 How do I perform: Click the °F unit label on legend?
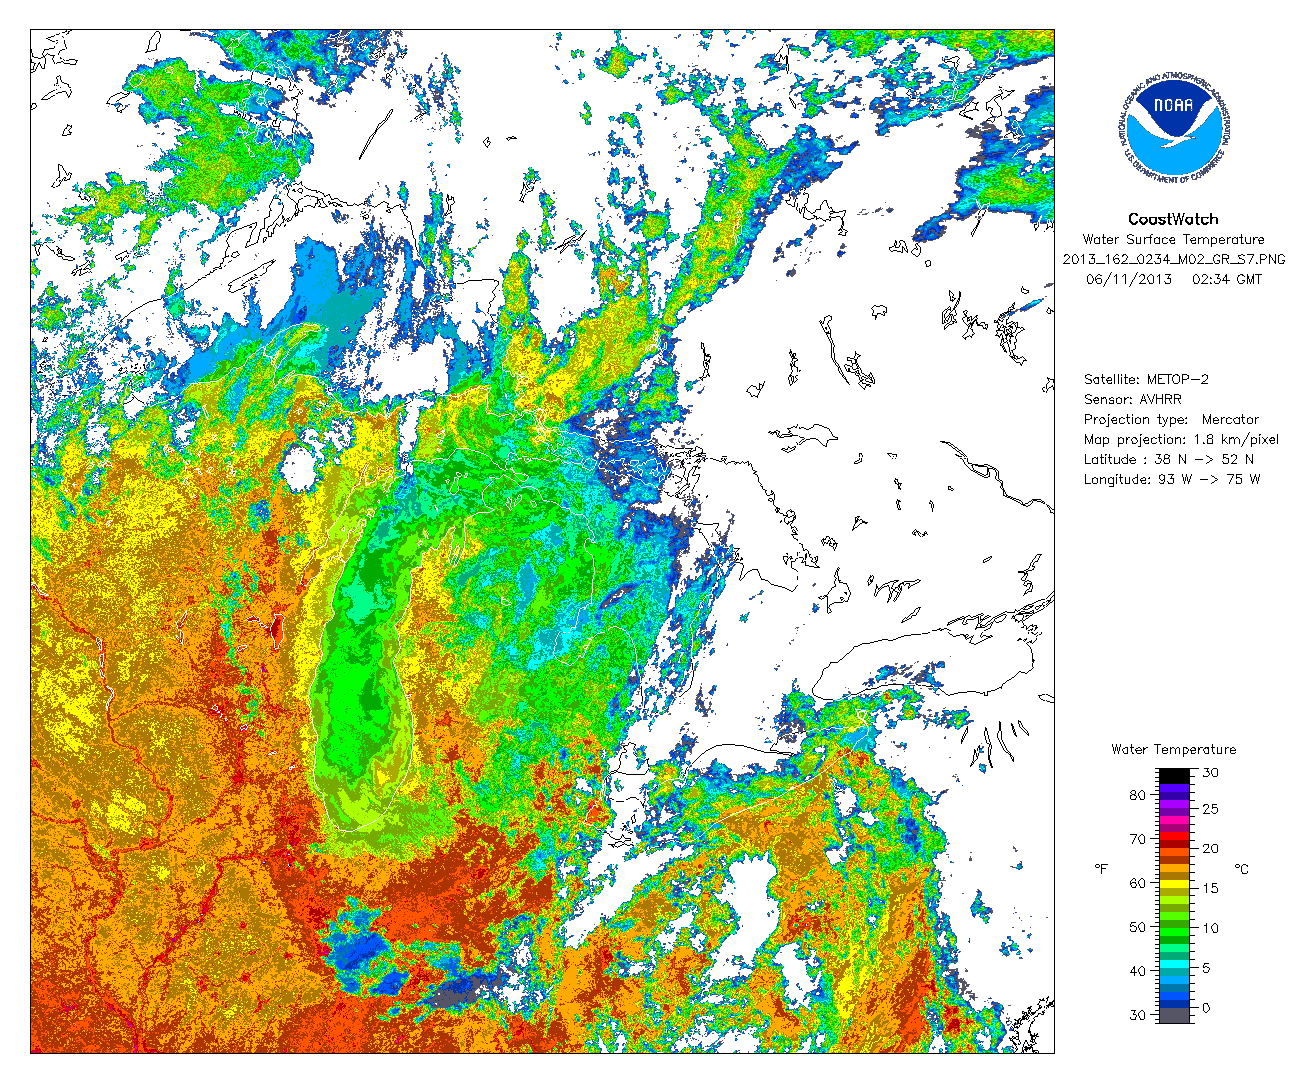coord(1101,869)
